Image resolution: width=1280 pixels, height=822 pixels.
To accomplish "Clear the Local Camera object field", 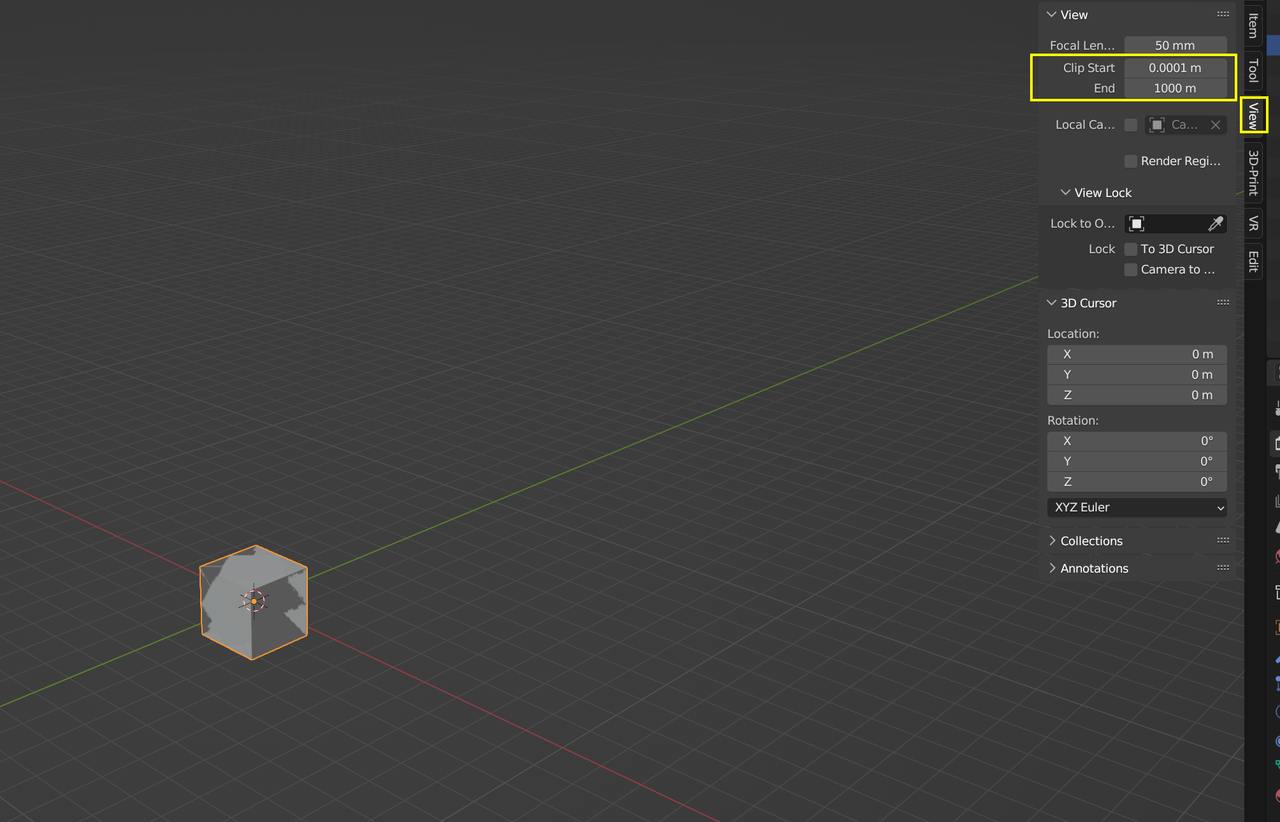I will [x=1215, y=125].
